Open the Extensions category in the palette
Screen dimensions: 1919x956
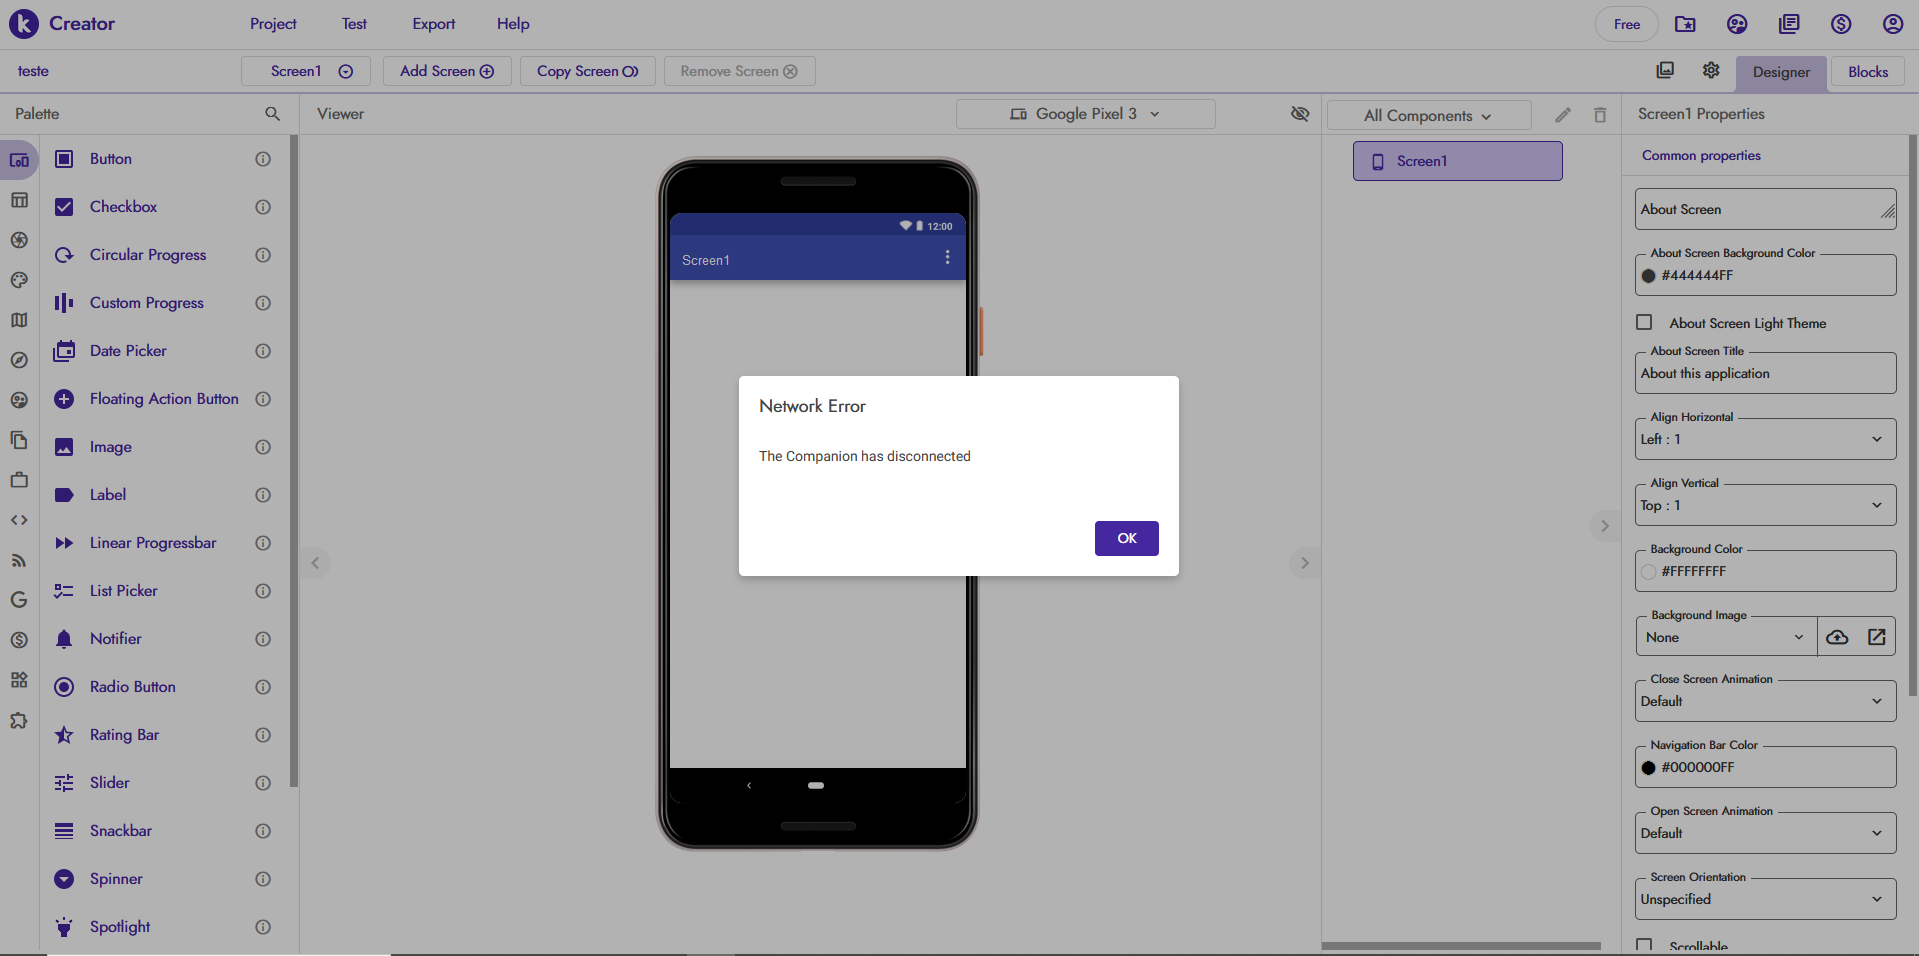pyautogui.click(x=19, y=720)
